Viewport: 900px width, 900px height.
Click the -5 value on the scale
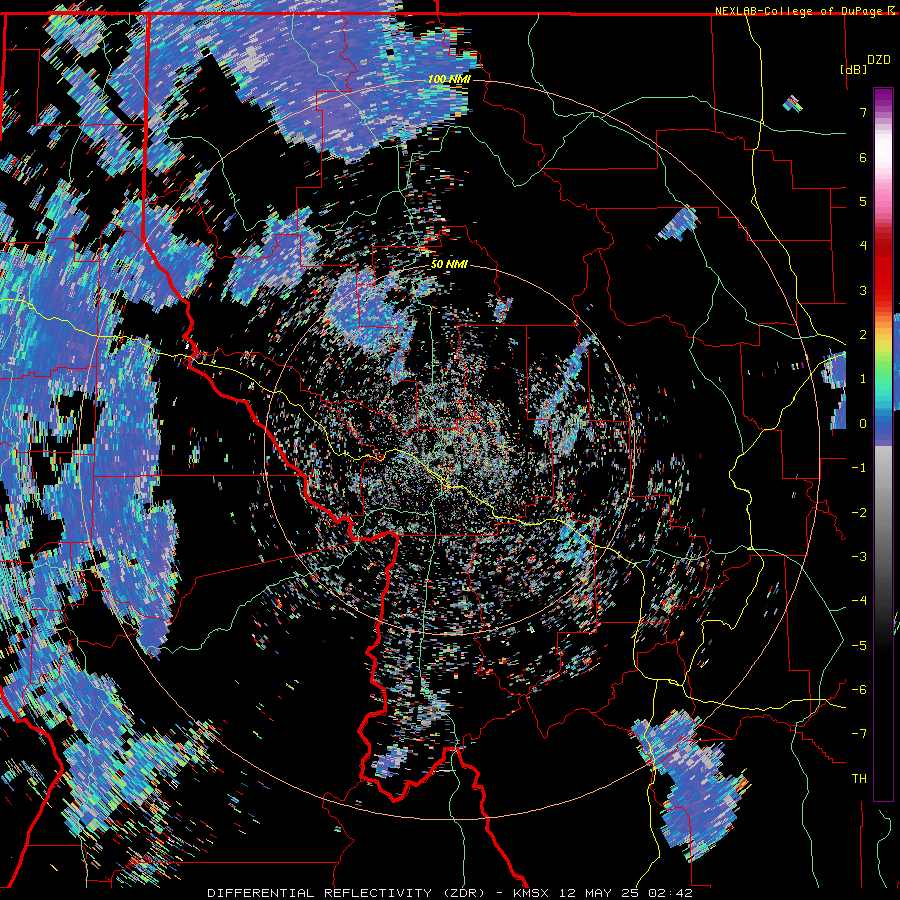859,646
